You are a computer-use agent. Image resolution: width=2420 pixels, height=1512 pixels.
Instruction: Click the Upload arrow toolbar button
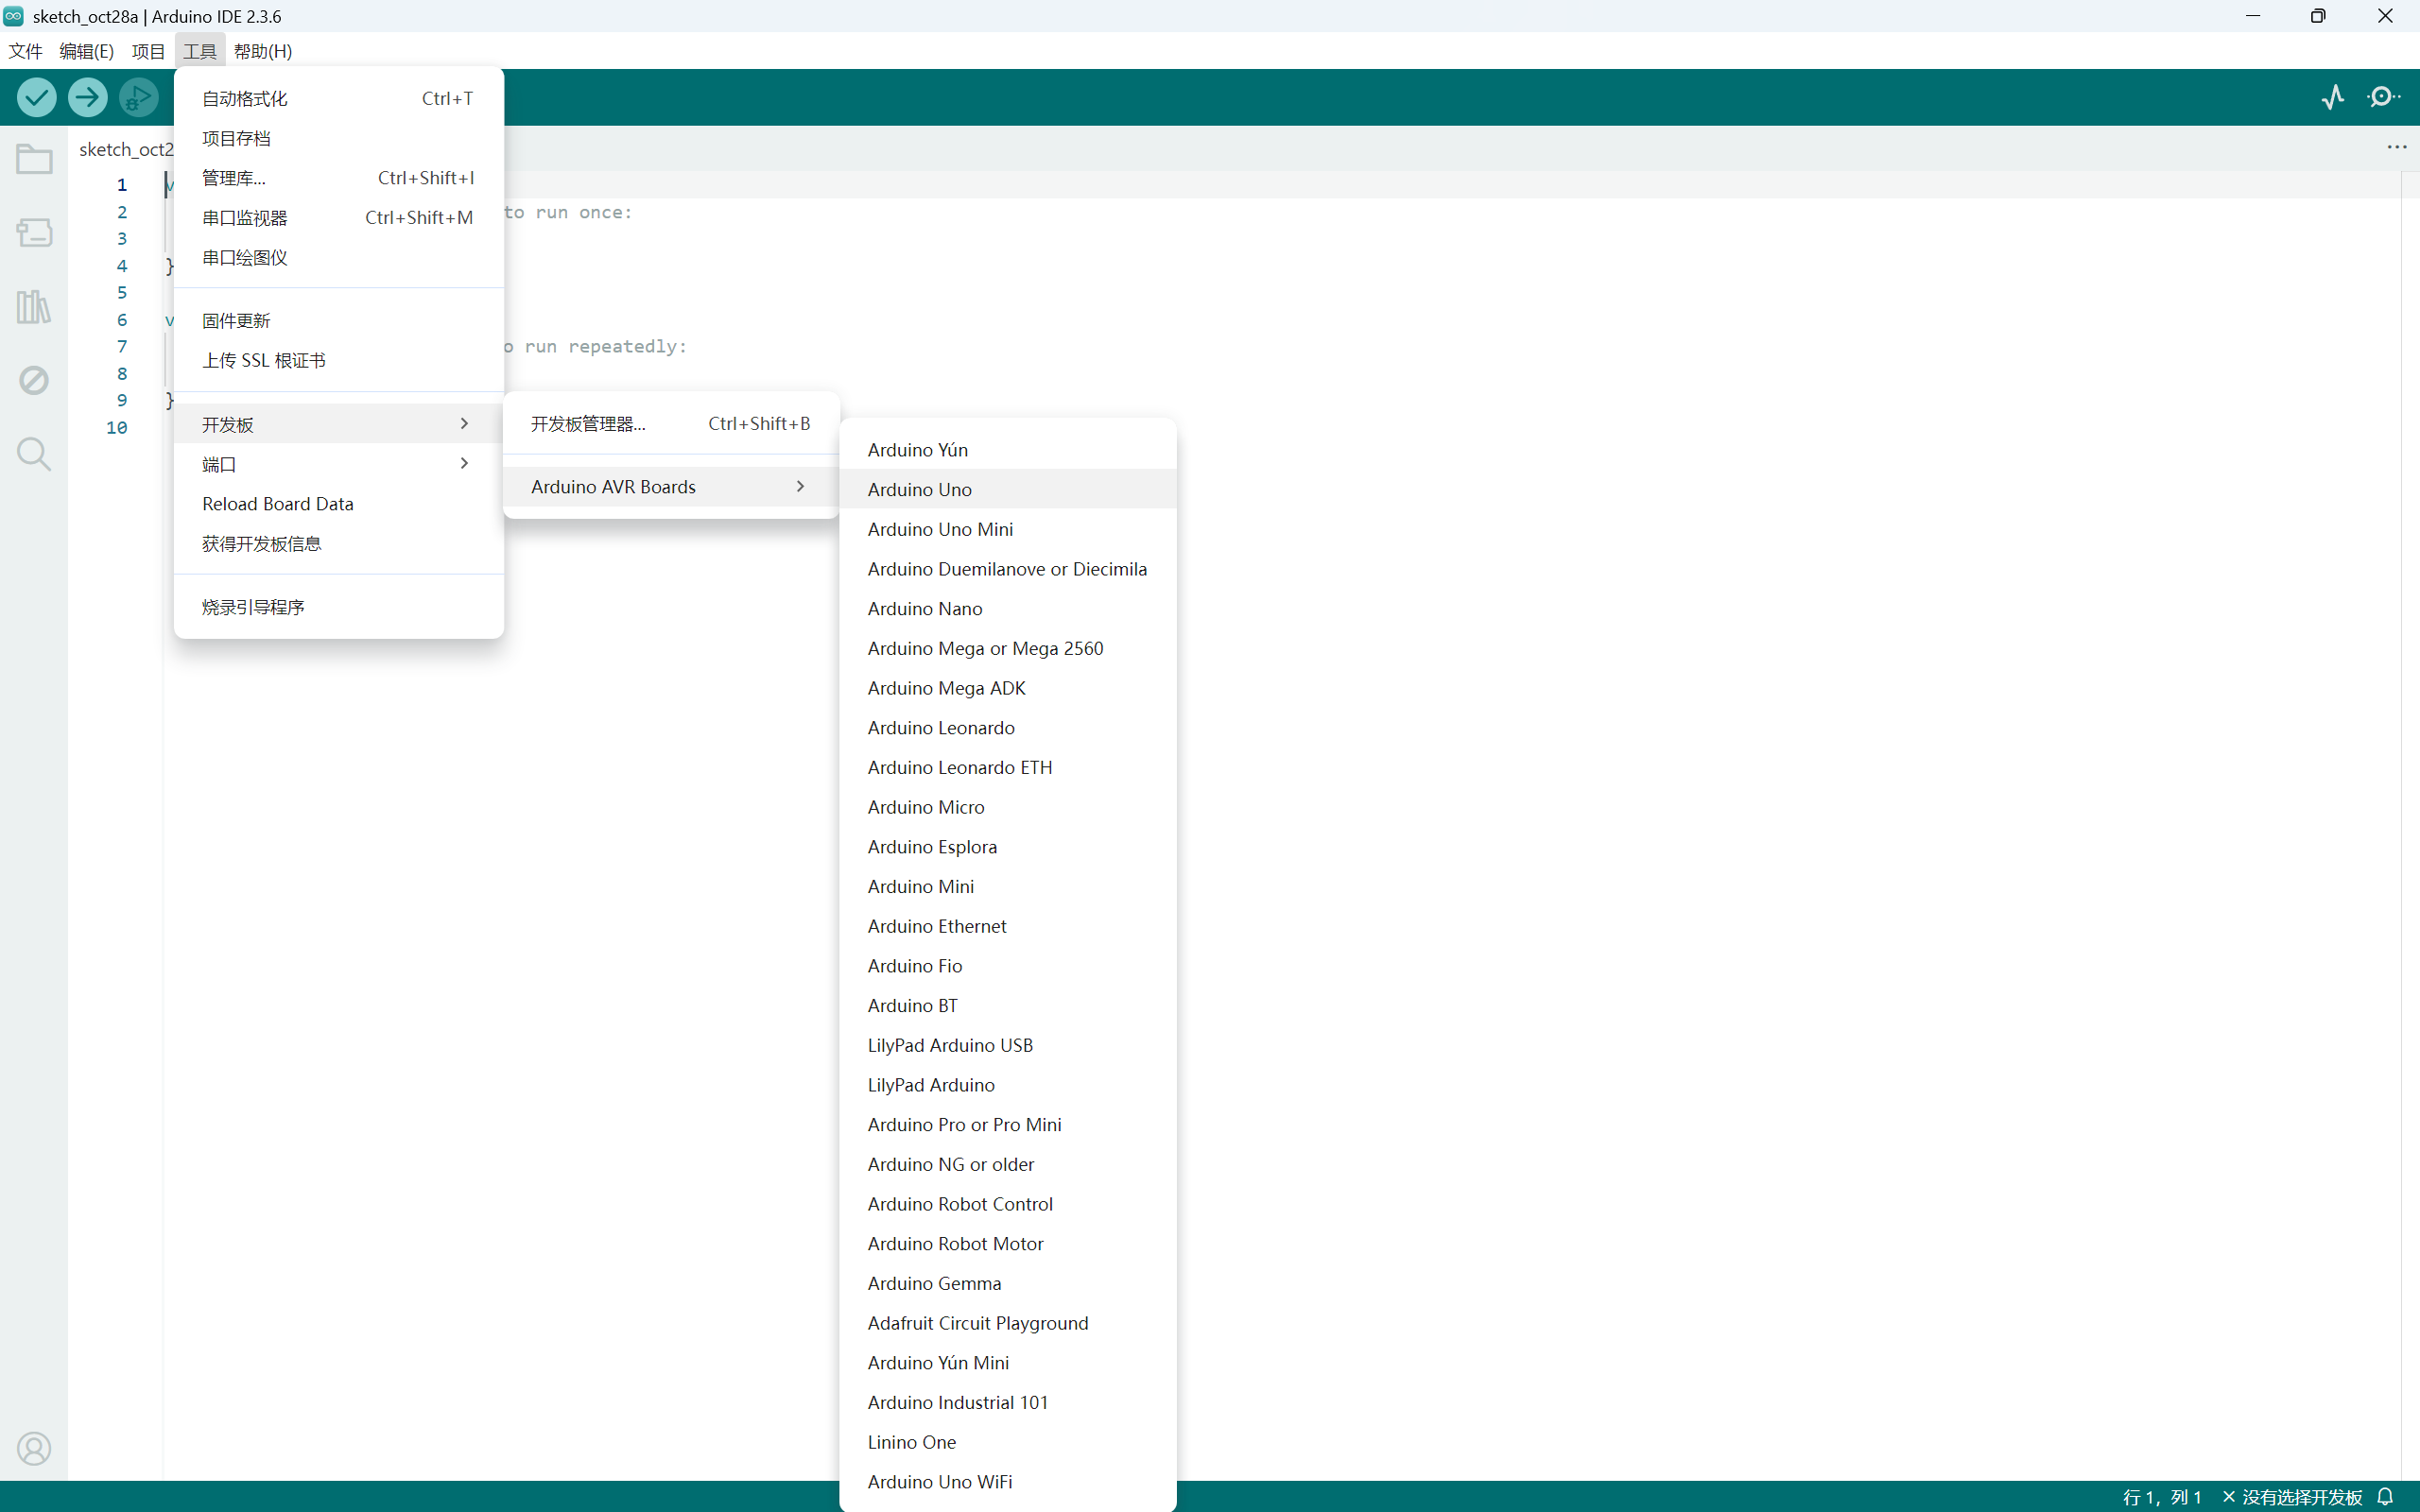(88, 97)
